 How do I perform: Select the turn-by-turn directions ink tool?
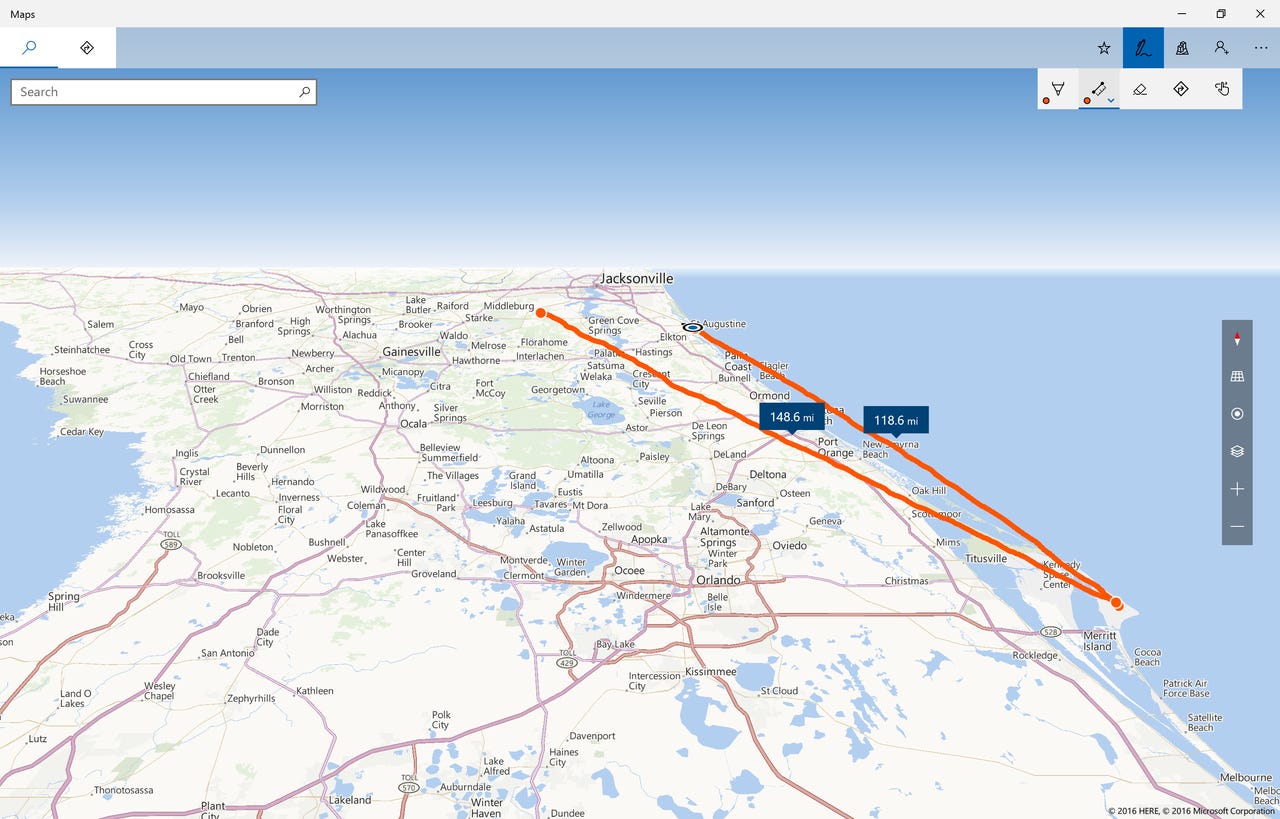click(x=1181, y=89)
